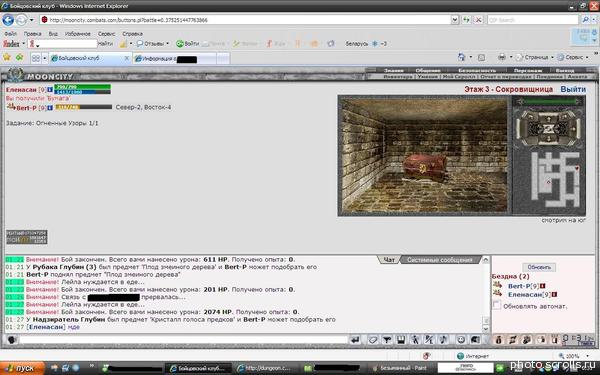Click the chat send arrow icon

tap(355, 340)
